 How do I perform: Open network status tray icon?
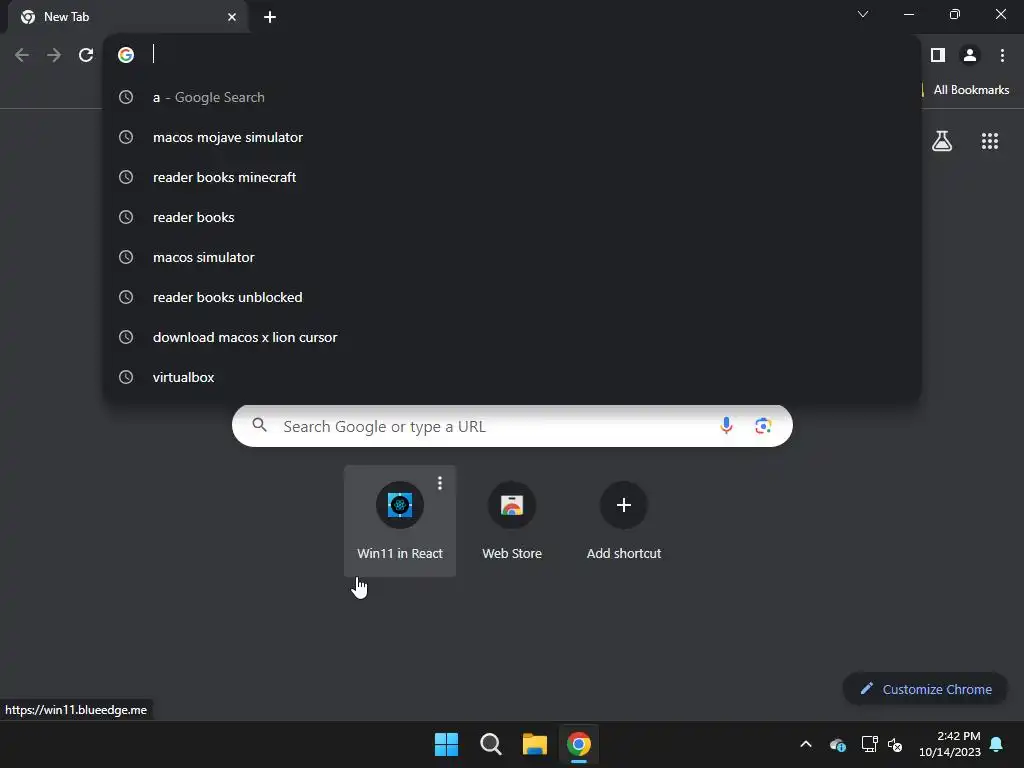click(x=869, y=744)
